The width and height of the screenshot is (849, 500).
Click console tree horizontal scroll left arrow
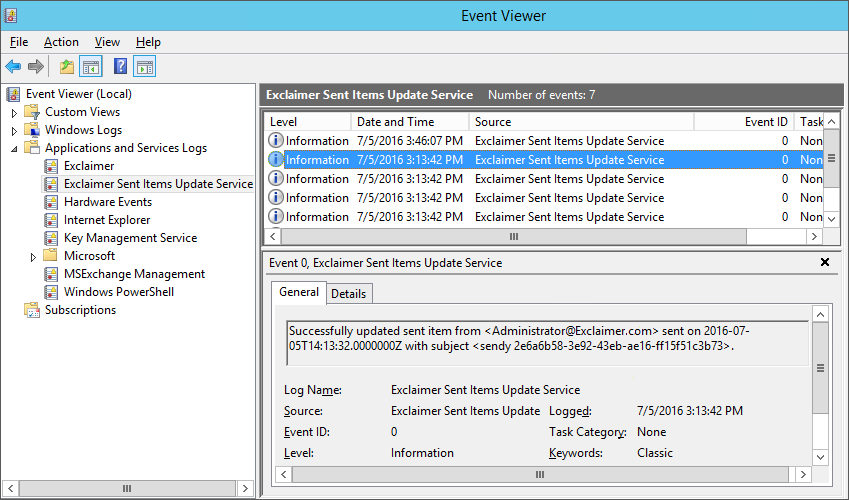[x=11, y=489]
